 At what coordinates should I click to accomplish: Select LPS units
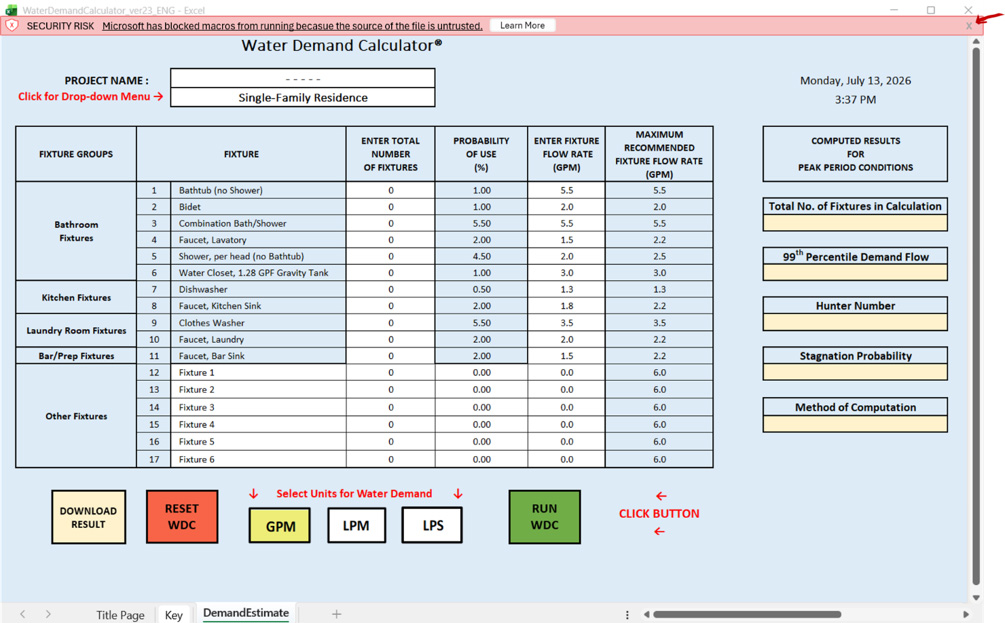(x=432, y=526)
